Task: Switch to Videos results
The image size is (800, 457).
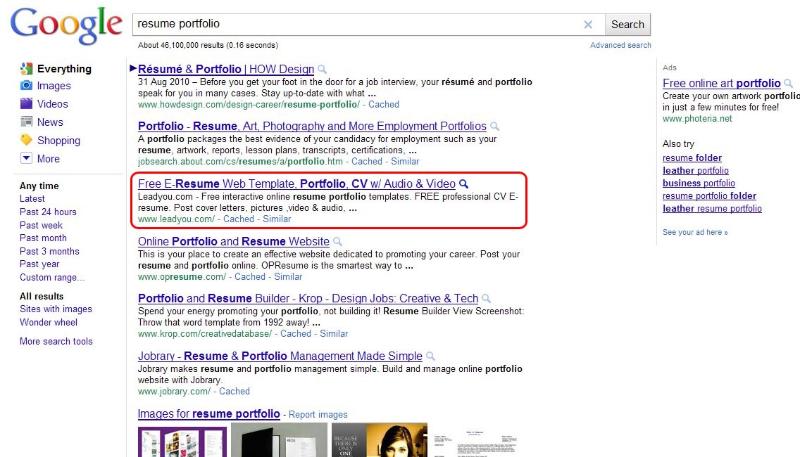Action: (53, 104)
